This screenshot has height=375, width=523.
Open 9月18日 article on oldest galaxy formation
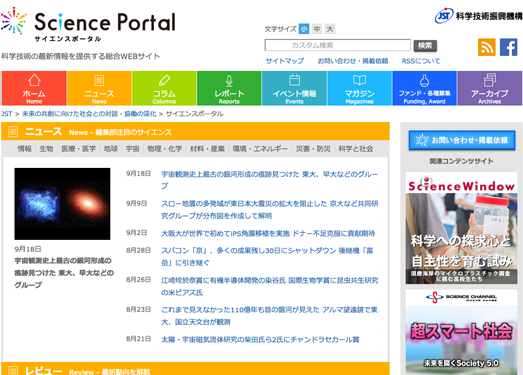tap(270, 180)
